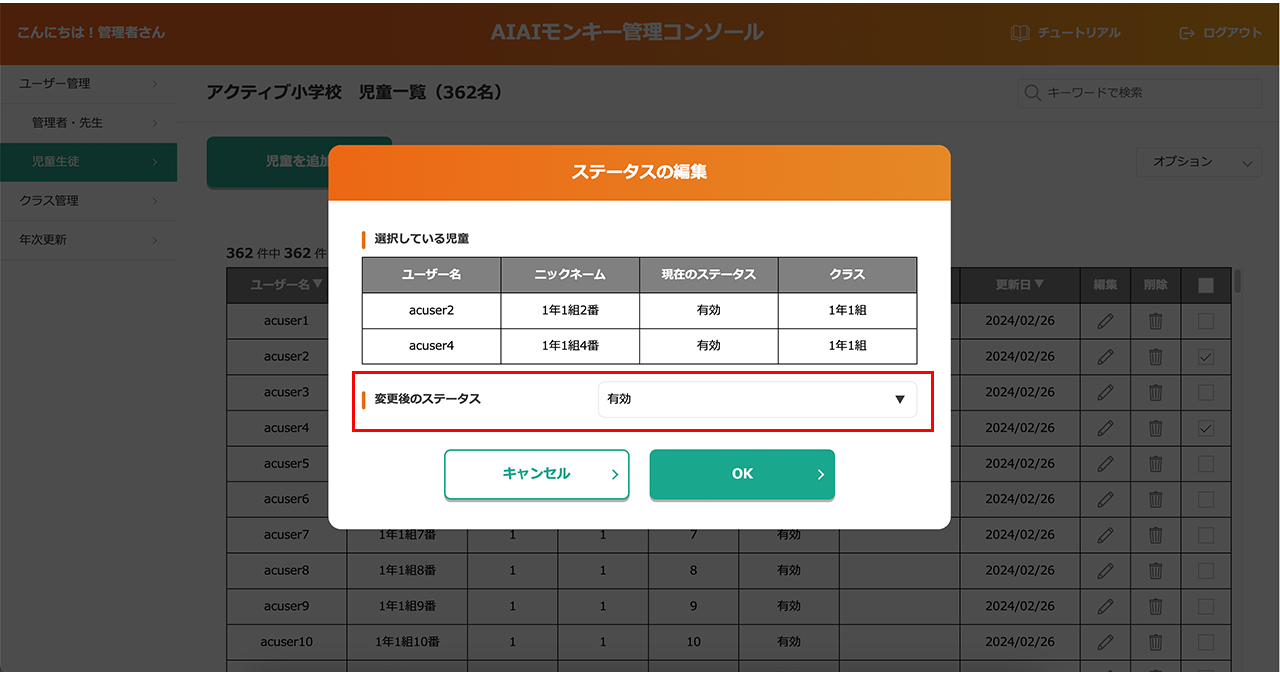Click the tutorial book icon
1280x675 pixels.
[x=1020, y=33]
